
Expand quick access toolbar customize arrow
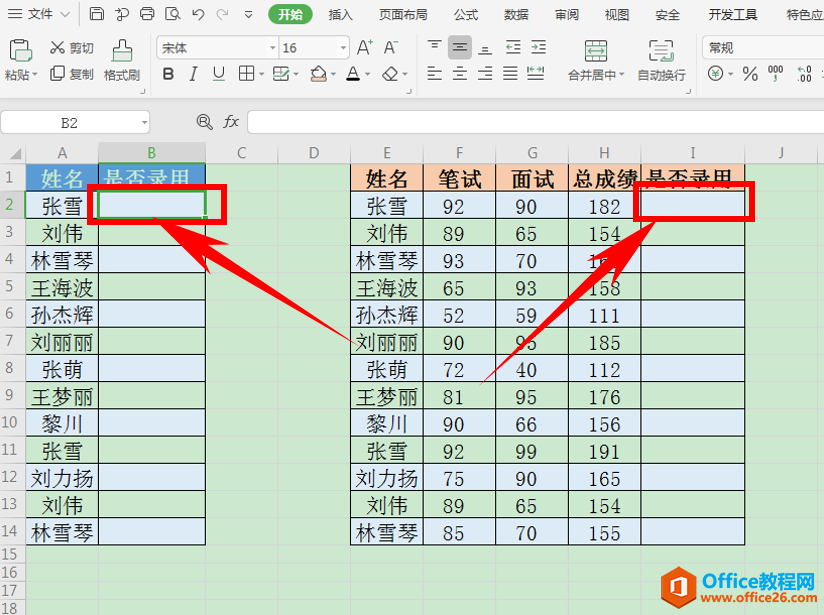click(x=249, y=15)
